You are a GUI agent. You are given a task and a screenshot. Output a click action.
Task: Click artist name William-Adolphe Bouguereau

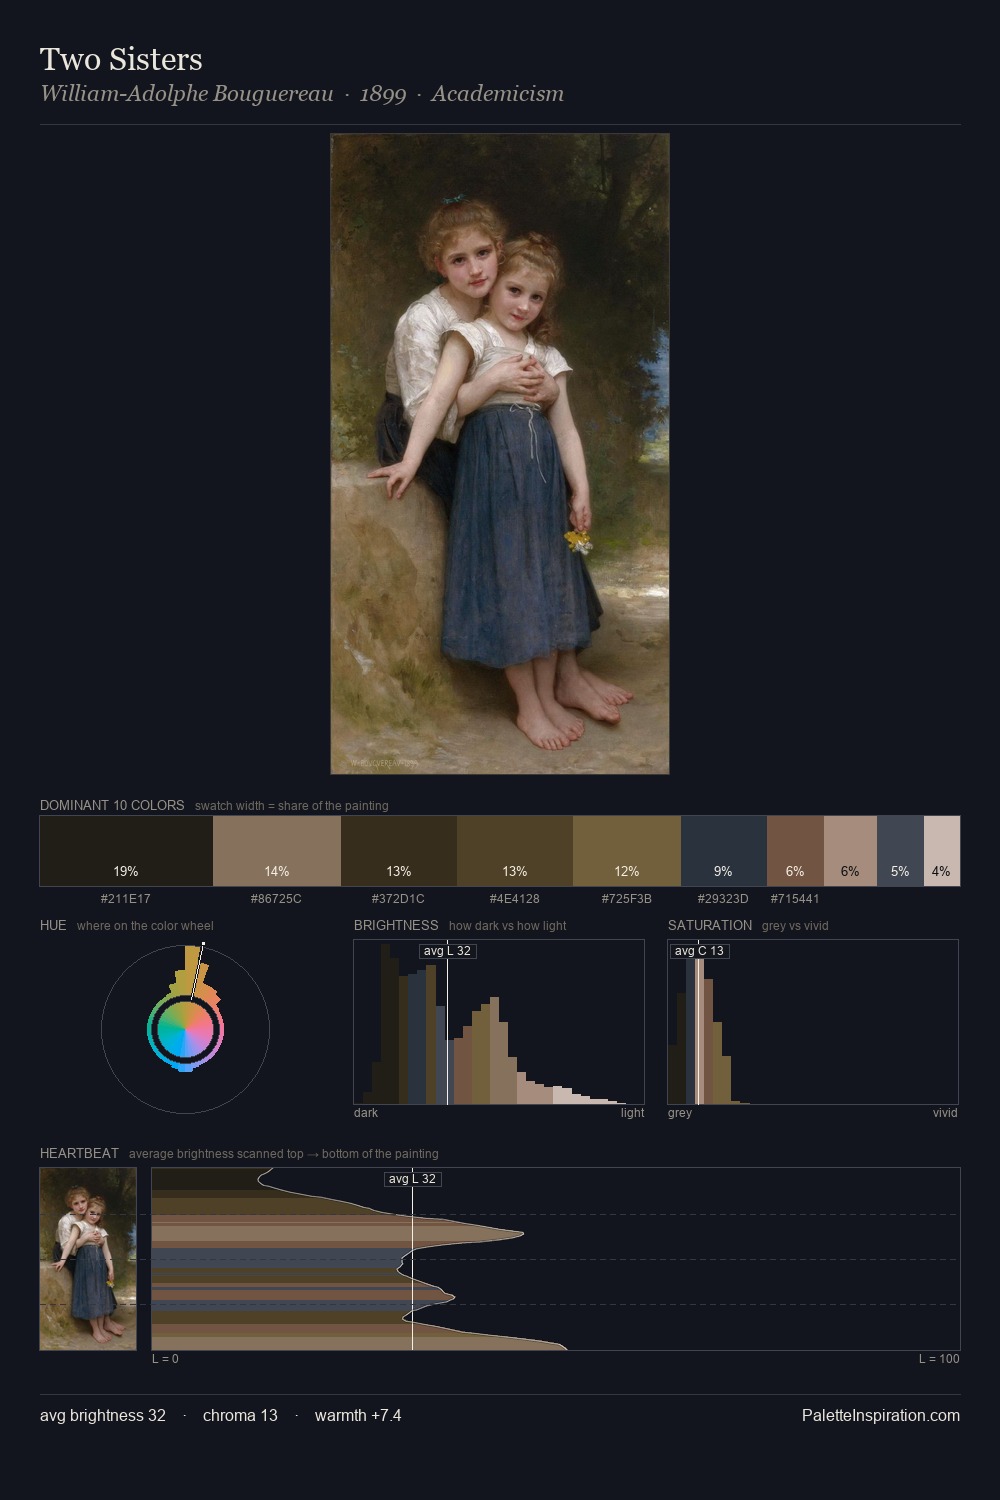[187, 94]
